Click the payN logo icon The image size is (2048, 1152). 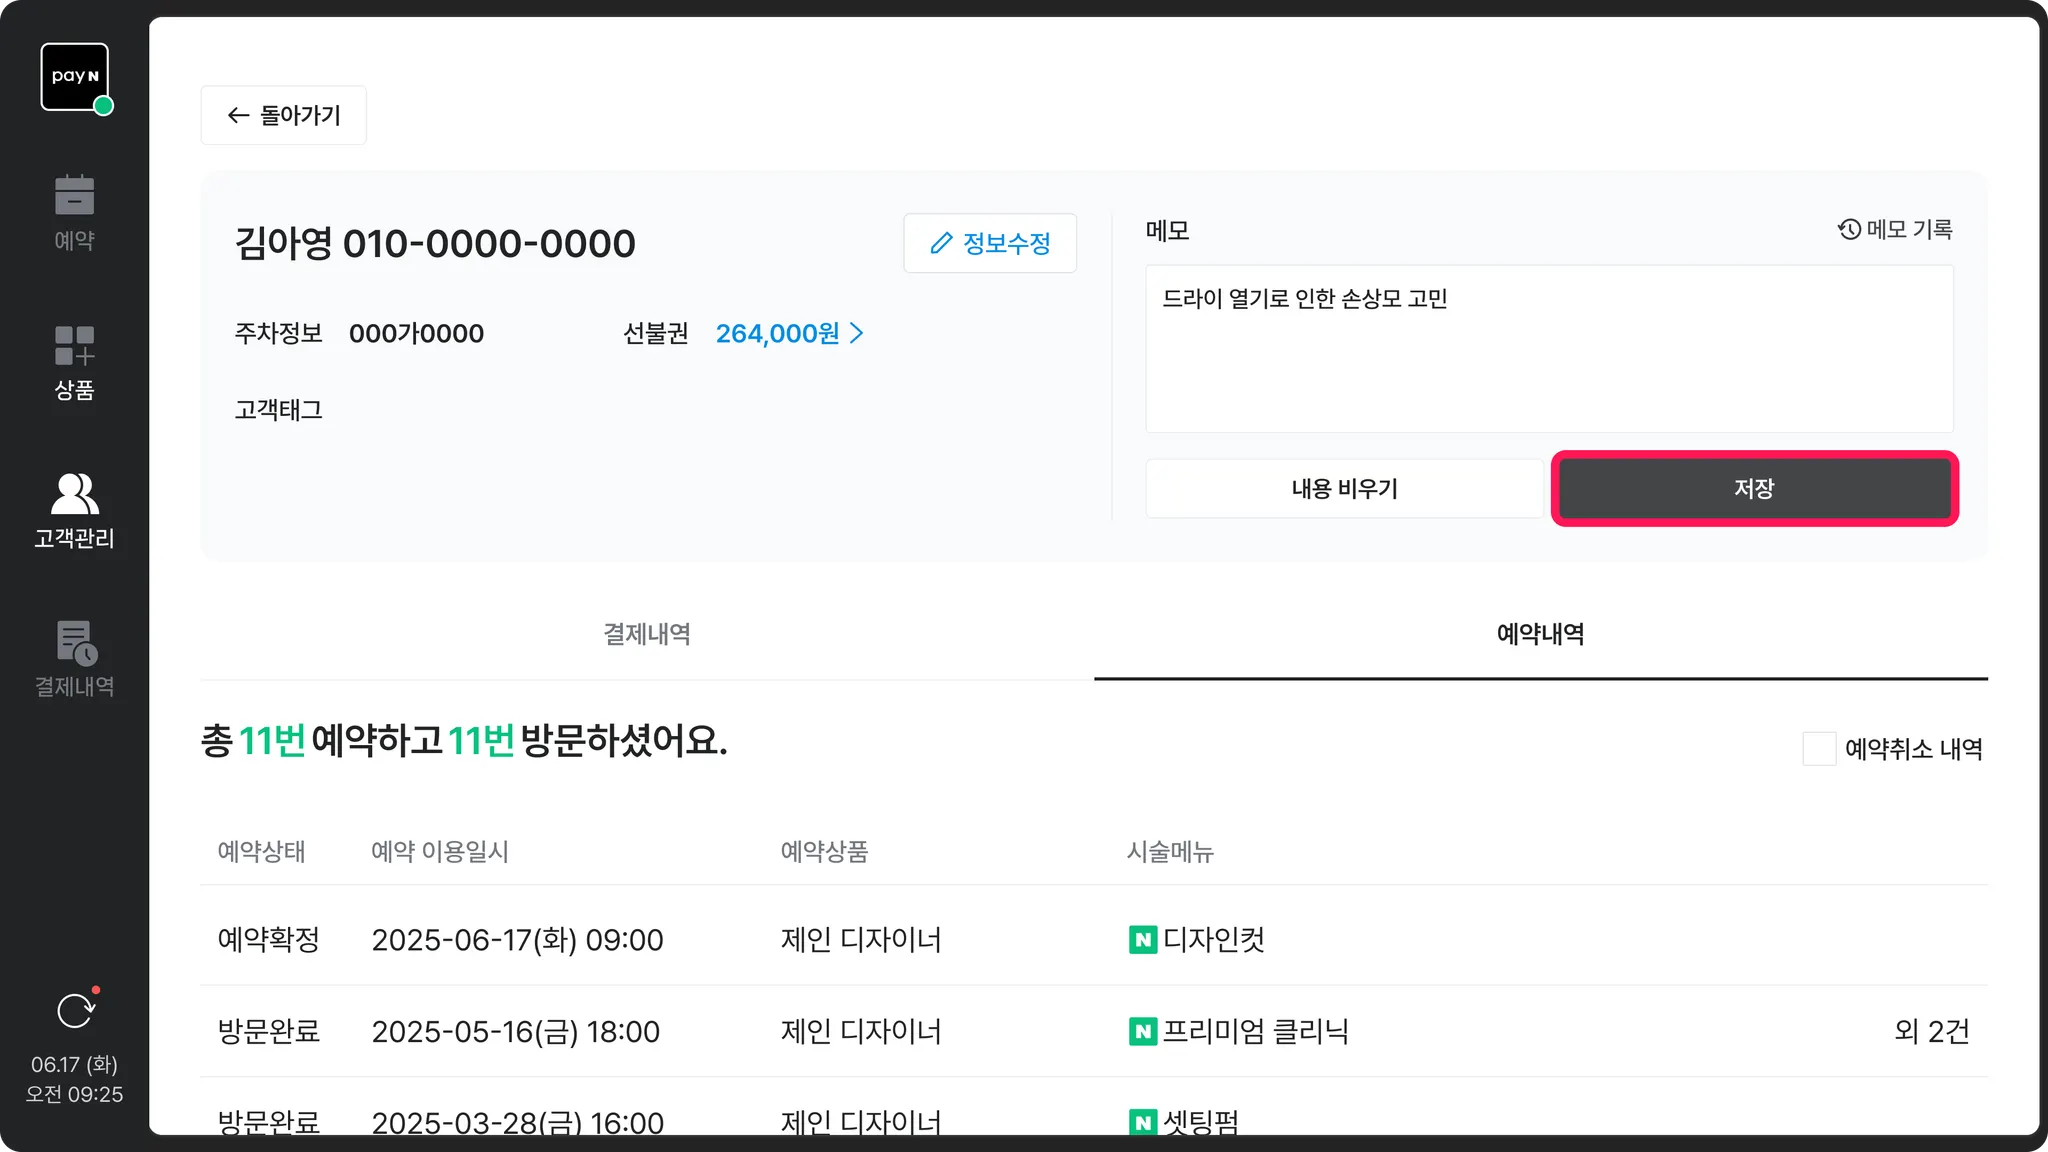(75, 77)
